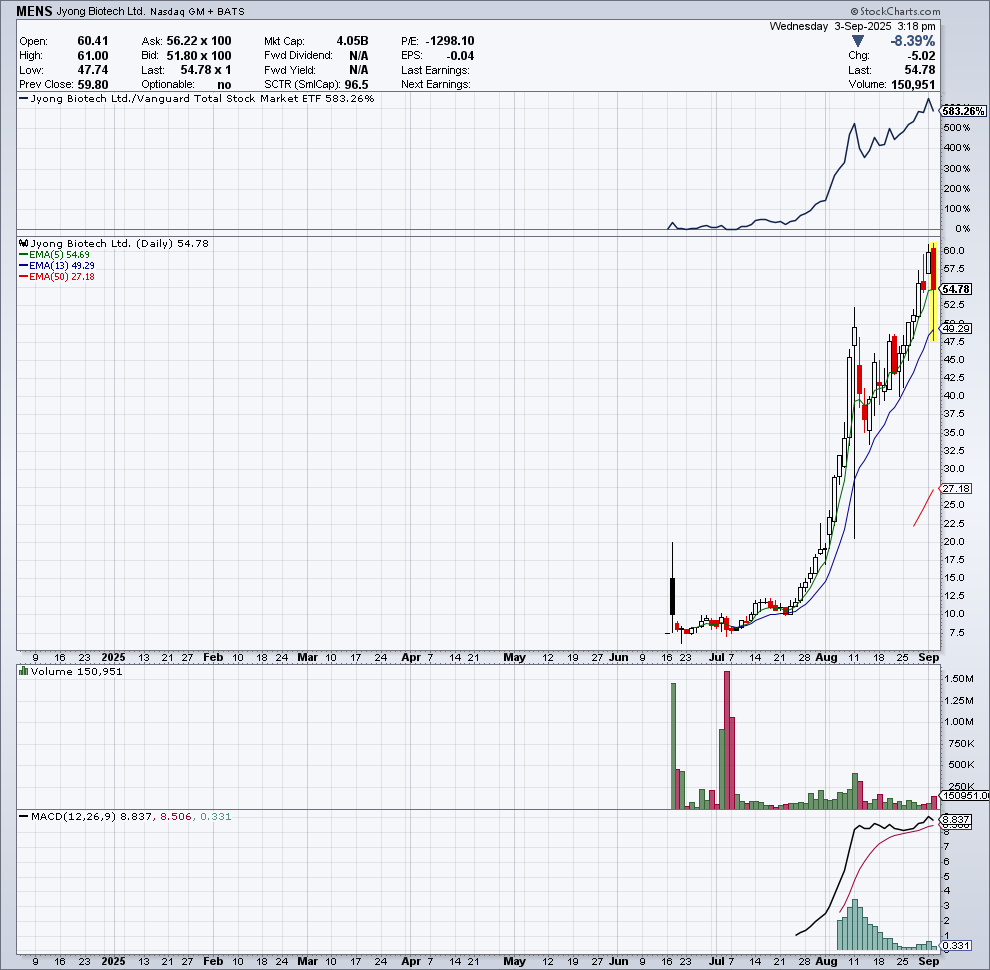Click the EPS value -0.04

pyautogui.click(x=458, y=56)
